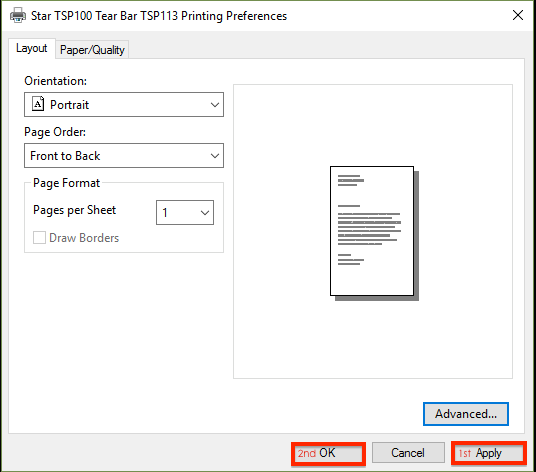
Task: Click the page preview thumbnail
Action: [374, 233]
